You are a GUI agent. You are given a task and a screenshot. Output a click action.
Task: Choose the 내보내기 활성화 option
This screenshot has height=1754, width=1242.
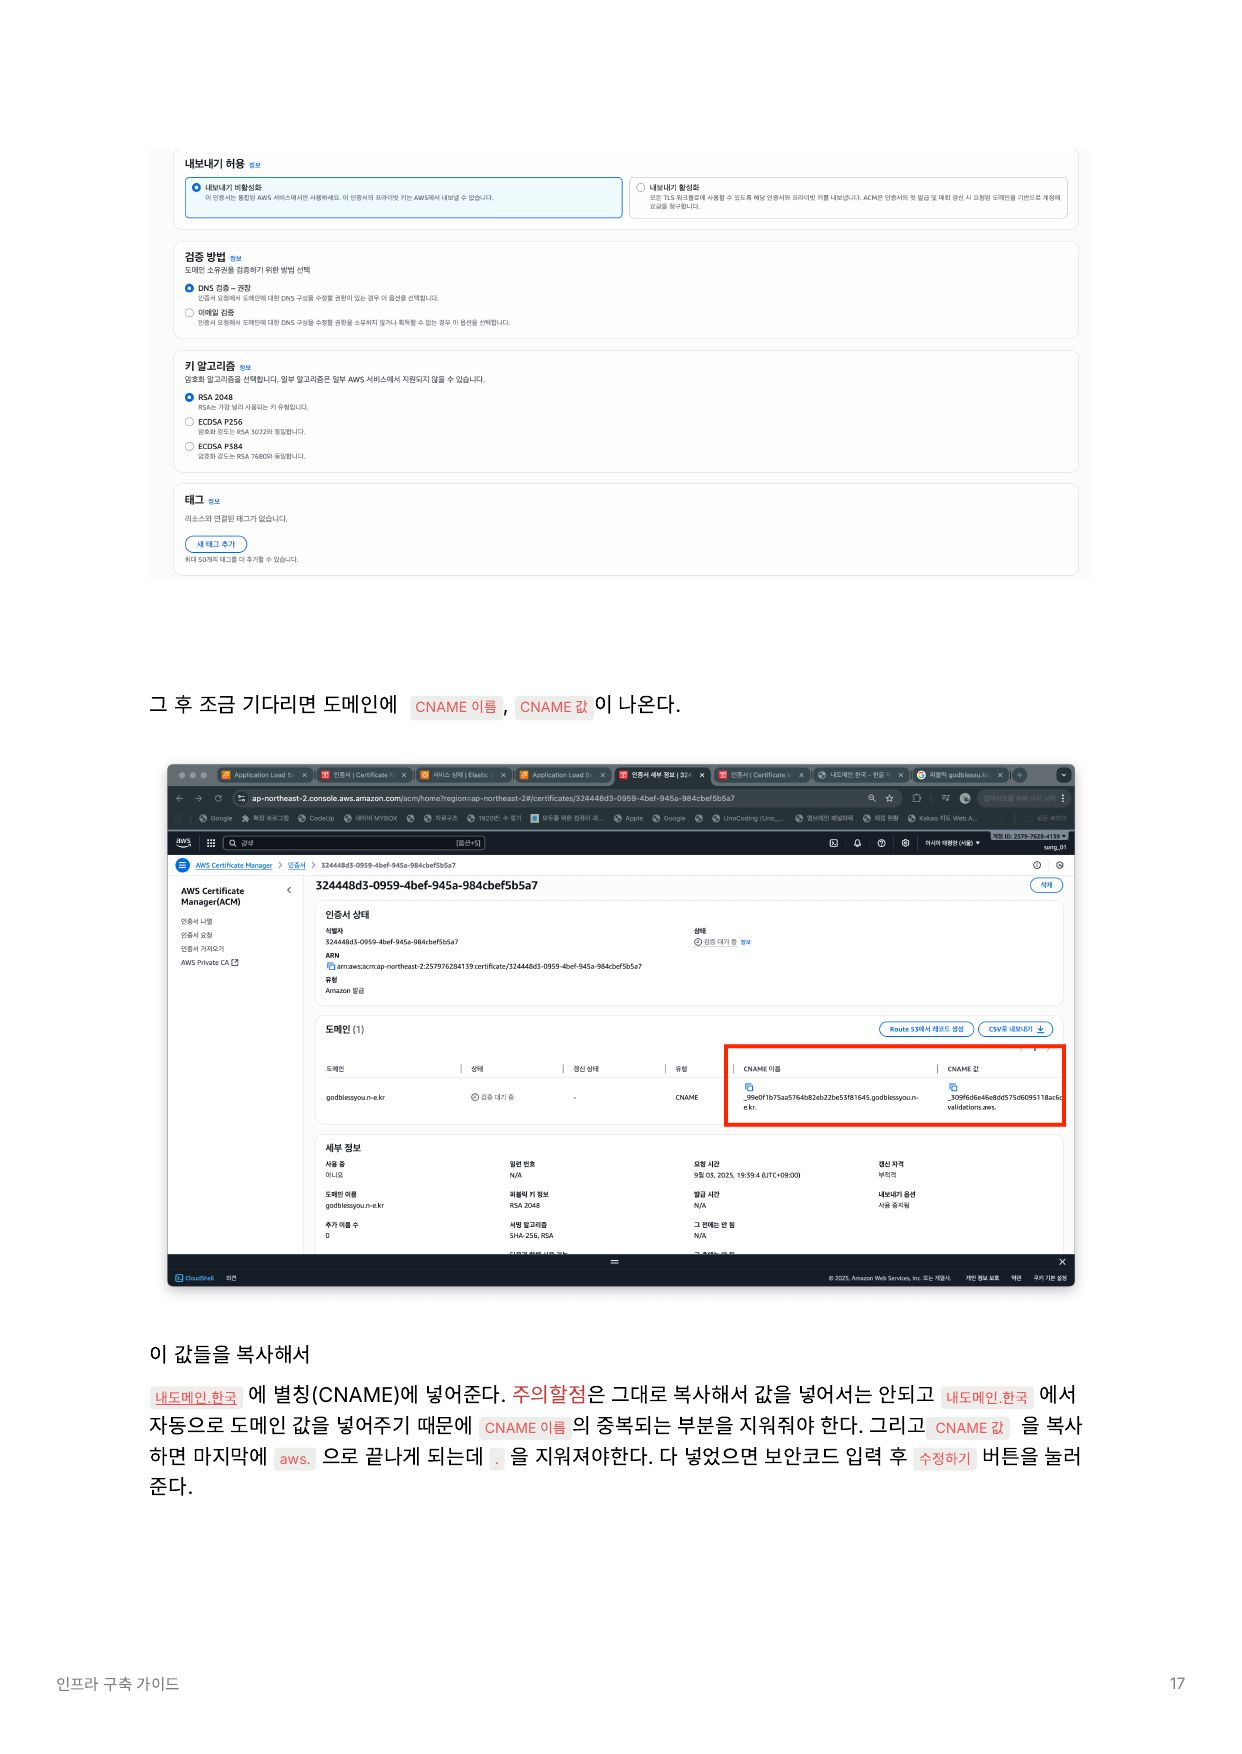641,187
